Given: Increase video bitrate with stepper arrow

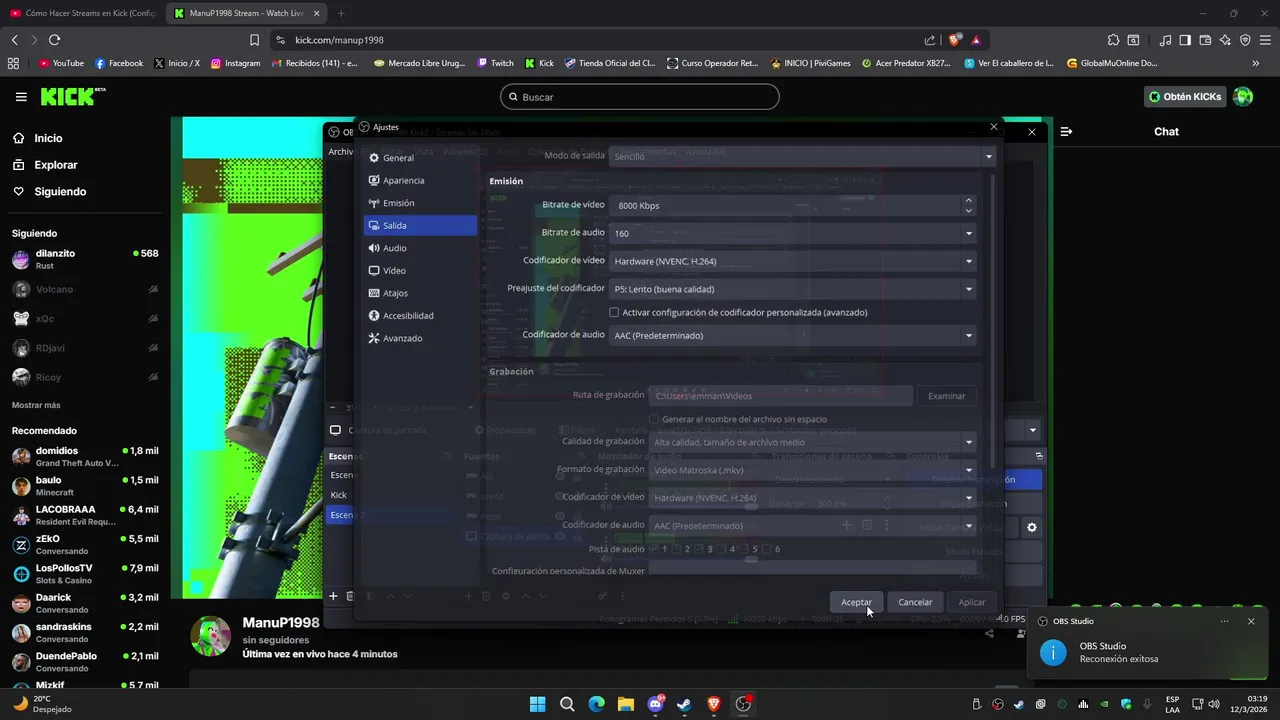Looking at the screenshot, I should coord(968,200).
